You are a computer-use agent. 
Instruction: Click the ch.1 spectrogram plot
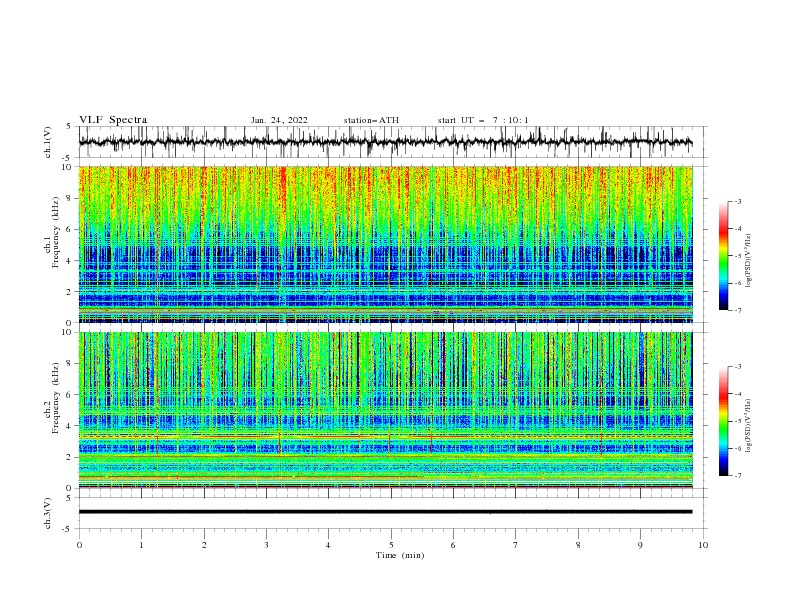386,244
